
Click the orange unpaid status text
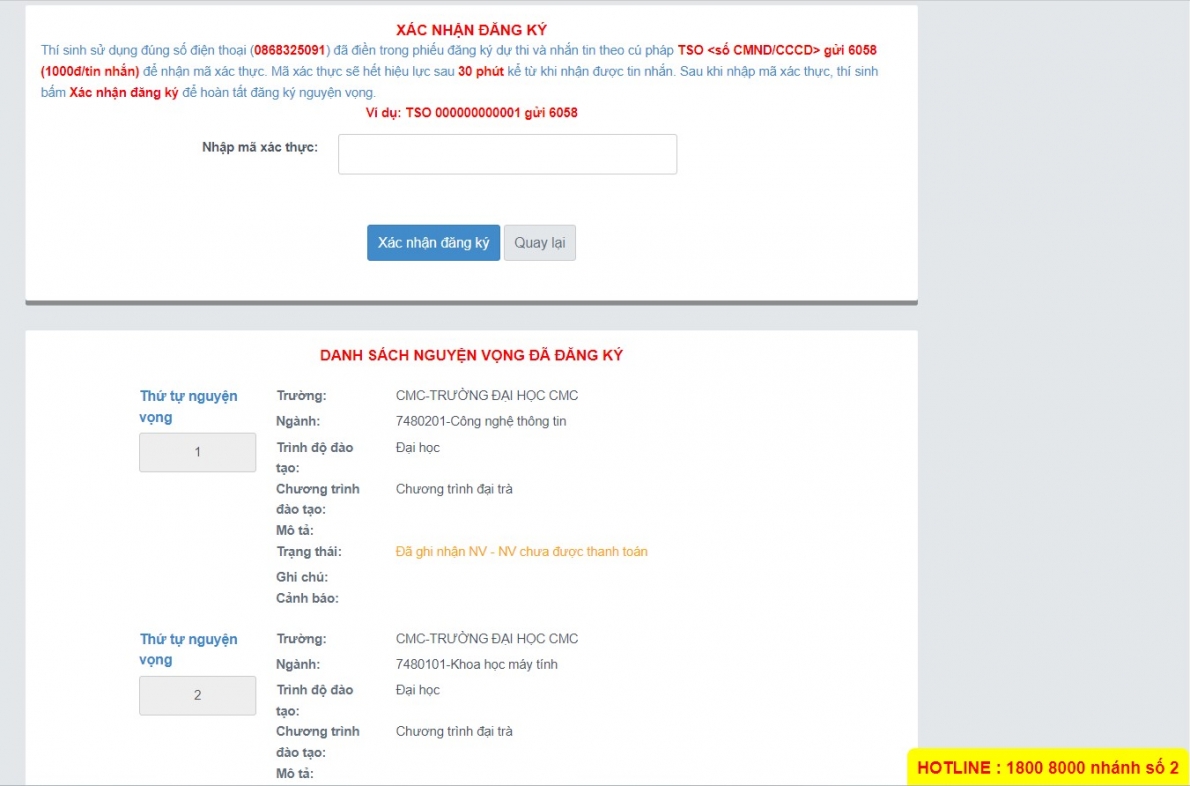coord(521,551)
